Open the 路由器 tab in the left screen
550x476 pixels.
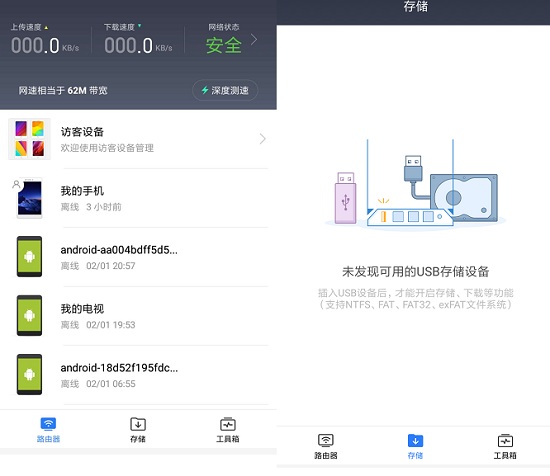(x=48, y=429)
